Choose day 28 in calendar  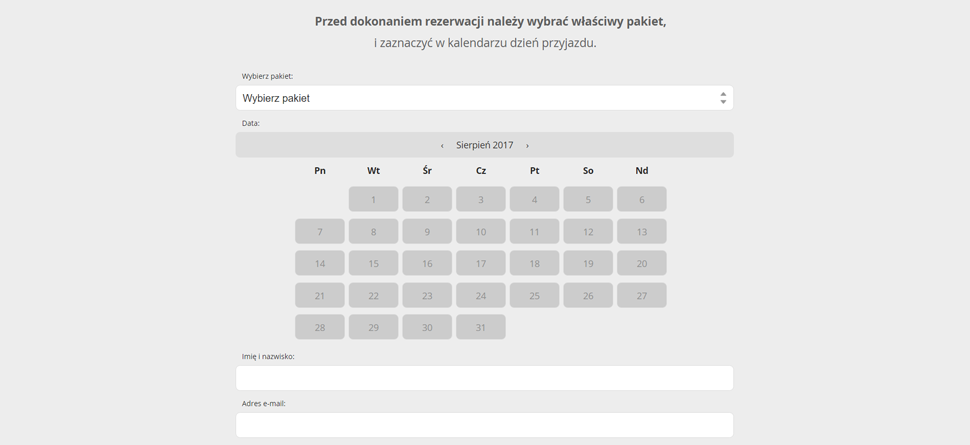320,327
